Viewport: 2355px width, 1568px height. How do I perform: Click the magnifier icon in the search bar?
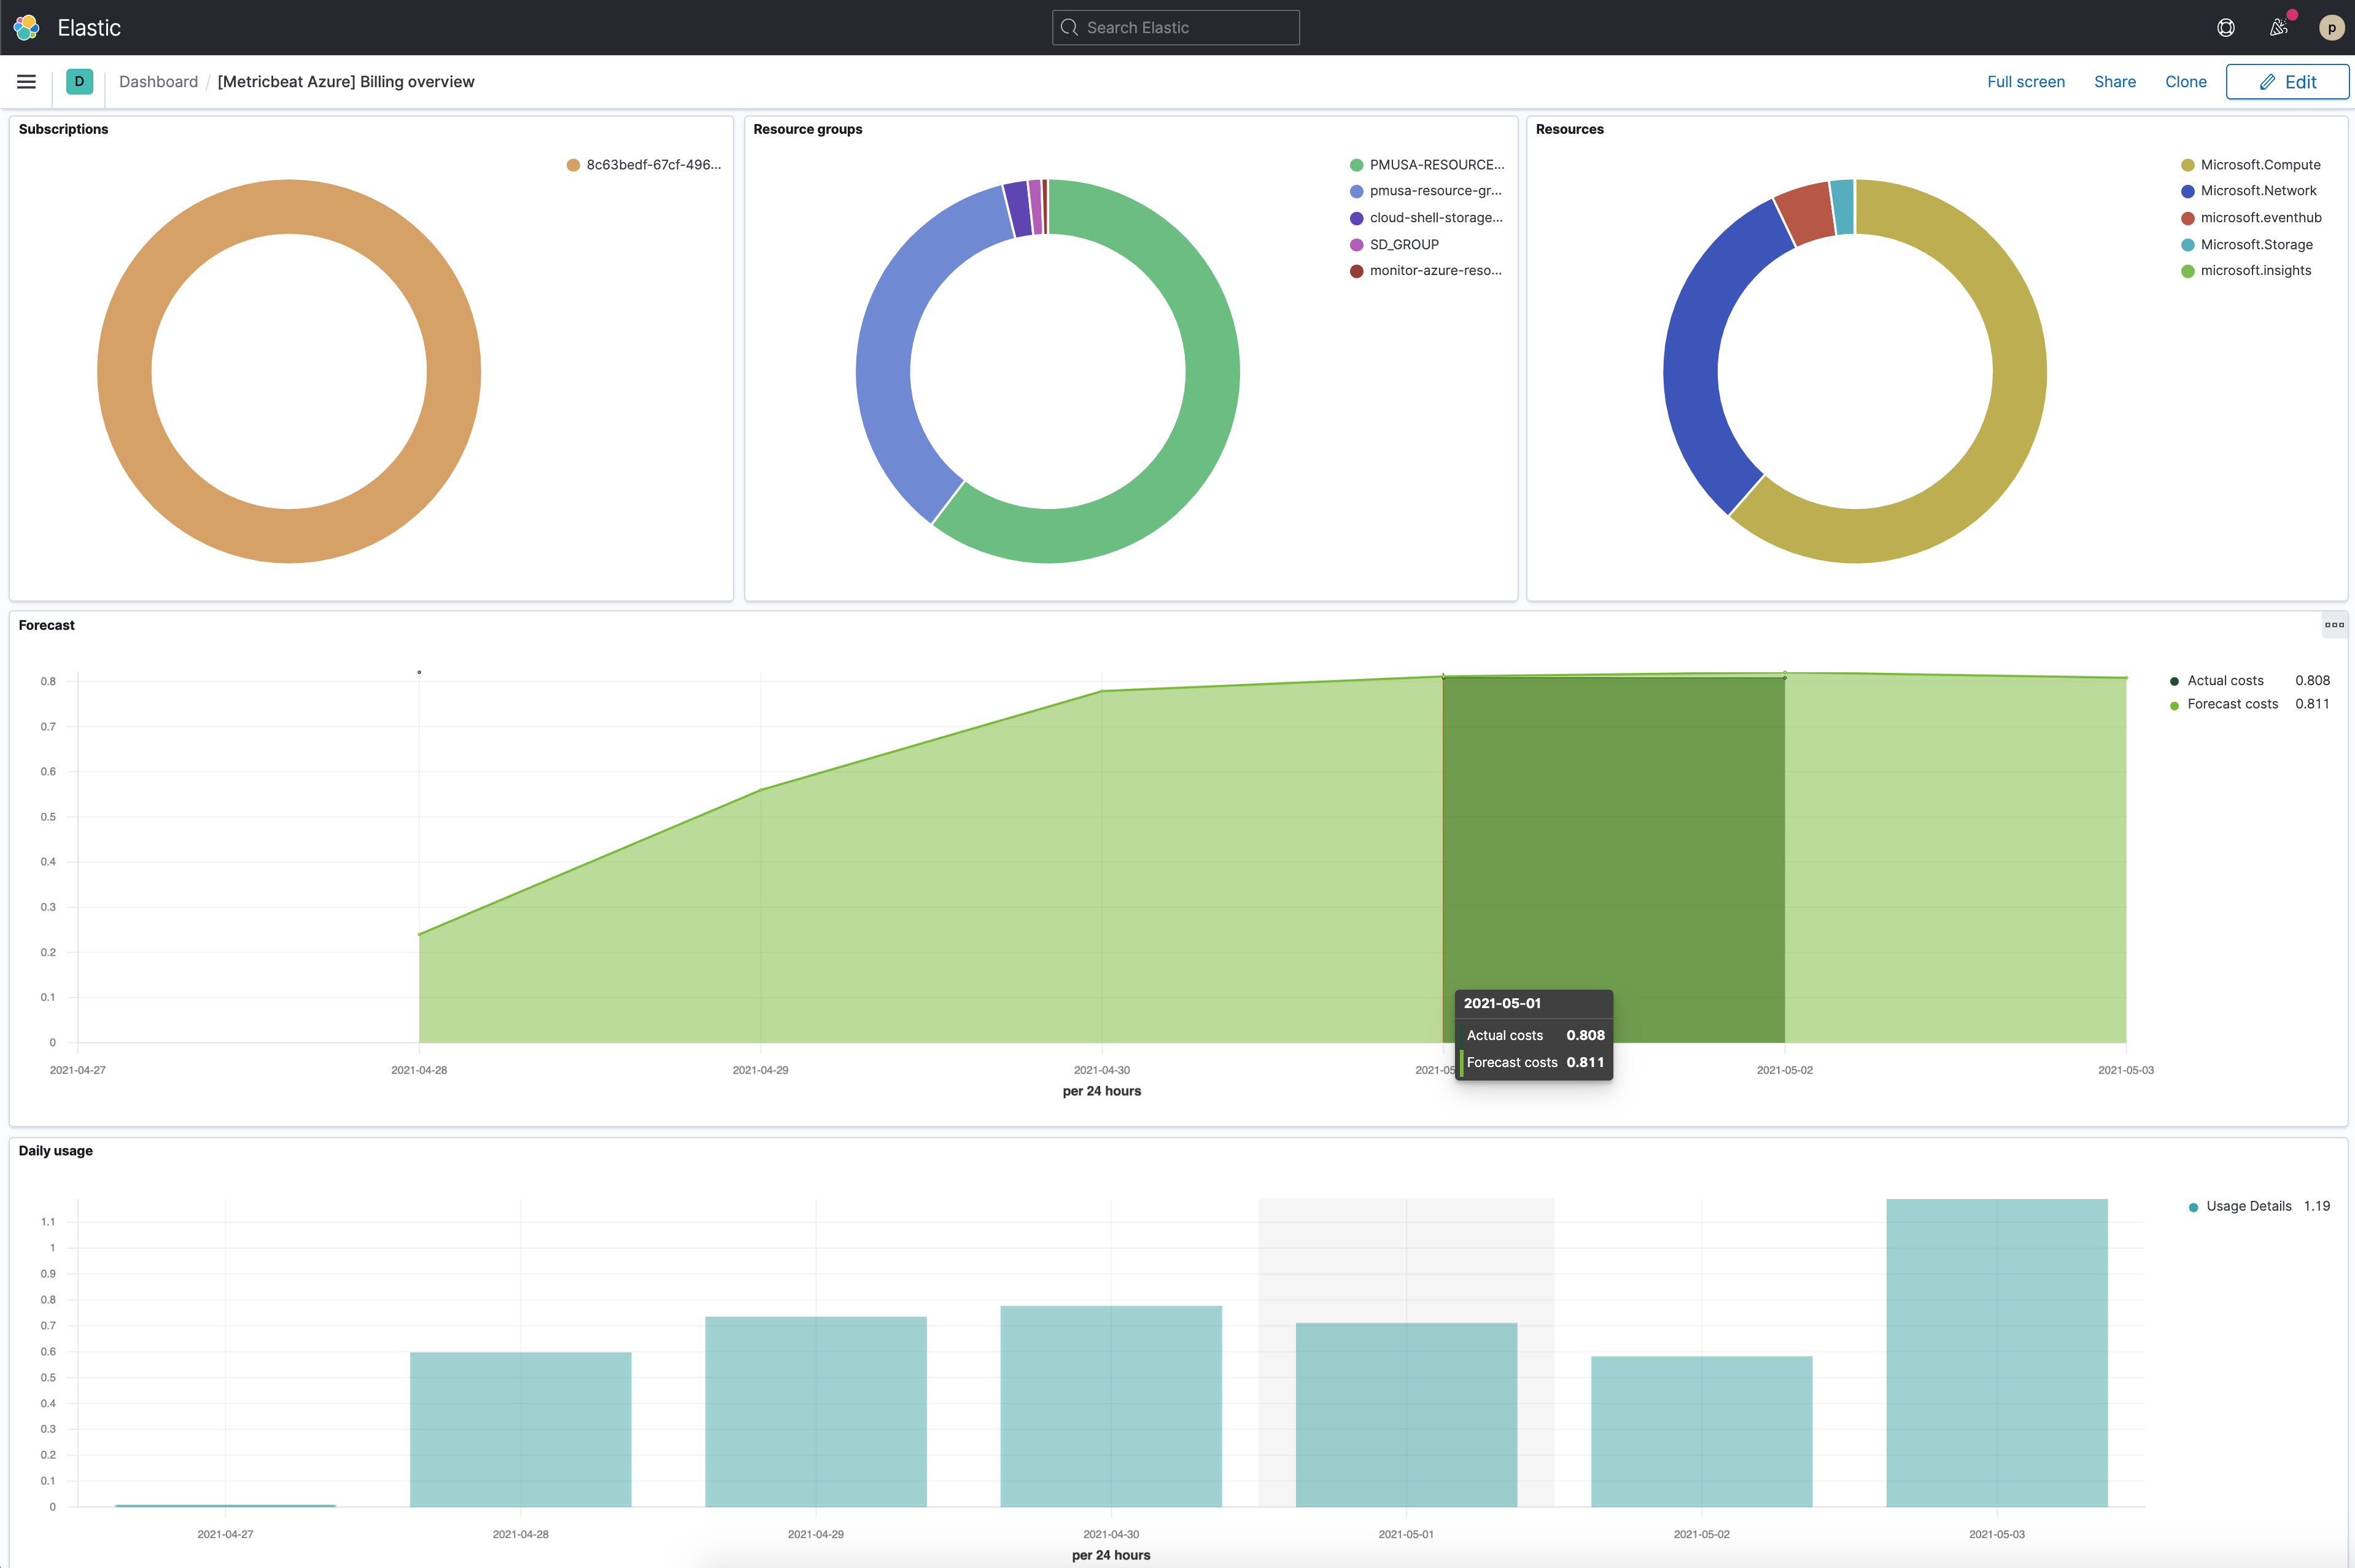[x=1069, y=27]
